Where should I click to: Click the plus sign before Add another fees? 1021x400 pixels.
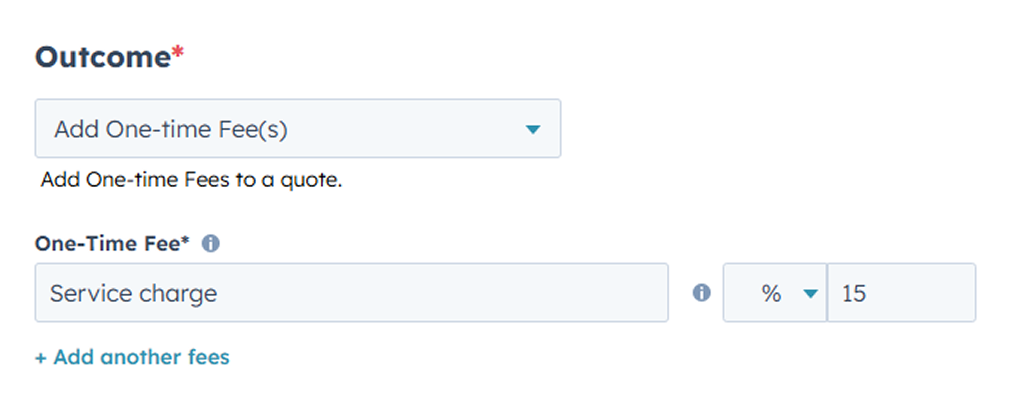pyautogui.click(x=41, y=357)
